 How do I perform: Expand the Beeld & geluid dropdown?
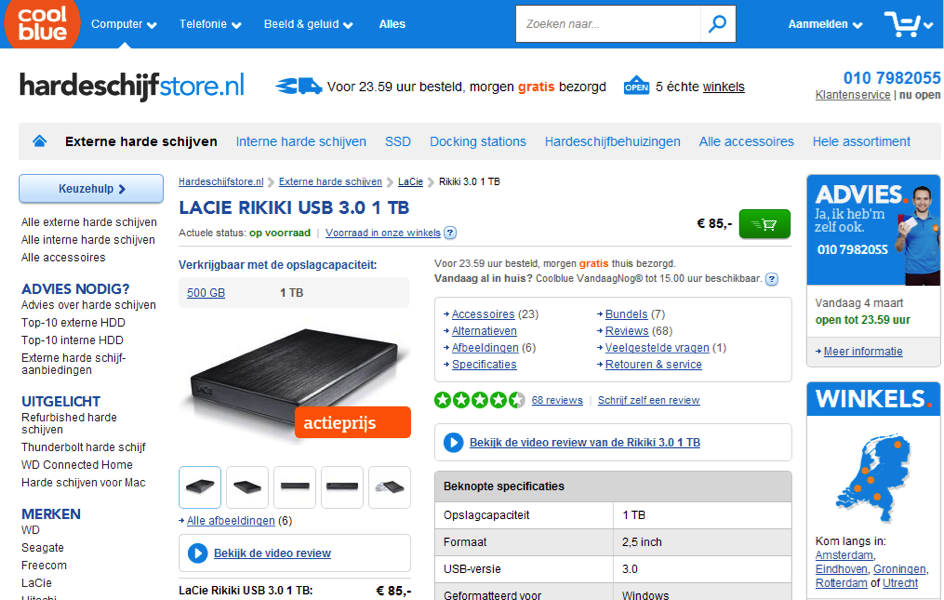[308, 24]
